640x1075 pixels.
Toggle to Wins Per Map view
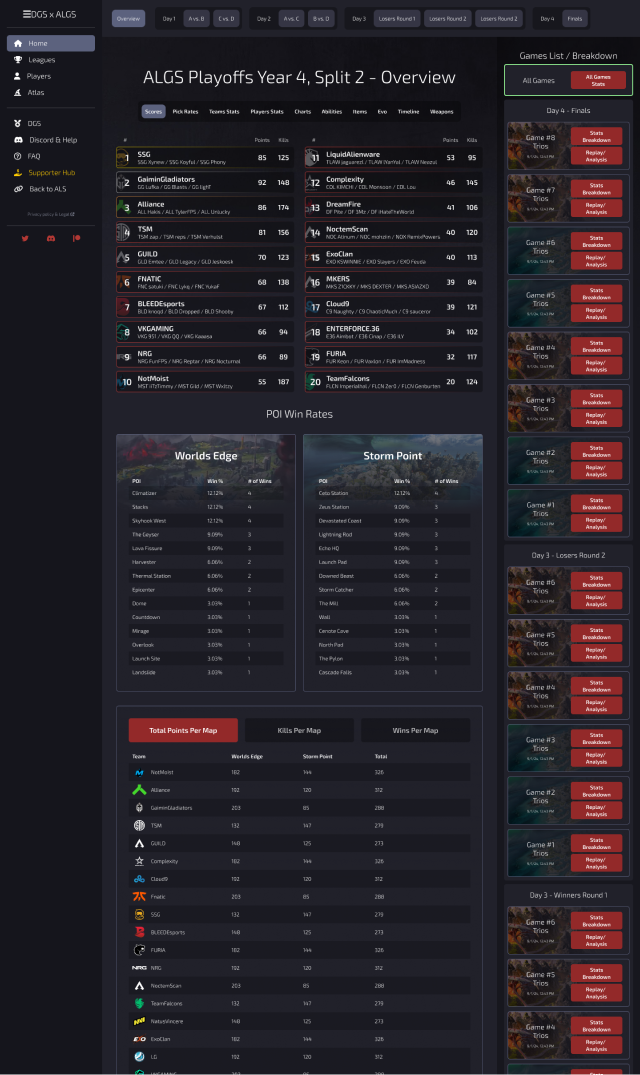pos(415,730)
